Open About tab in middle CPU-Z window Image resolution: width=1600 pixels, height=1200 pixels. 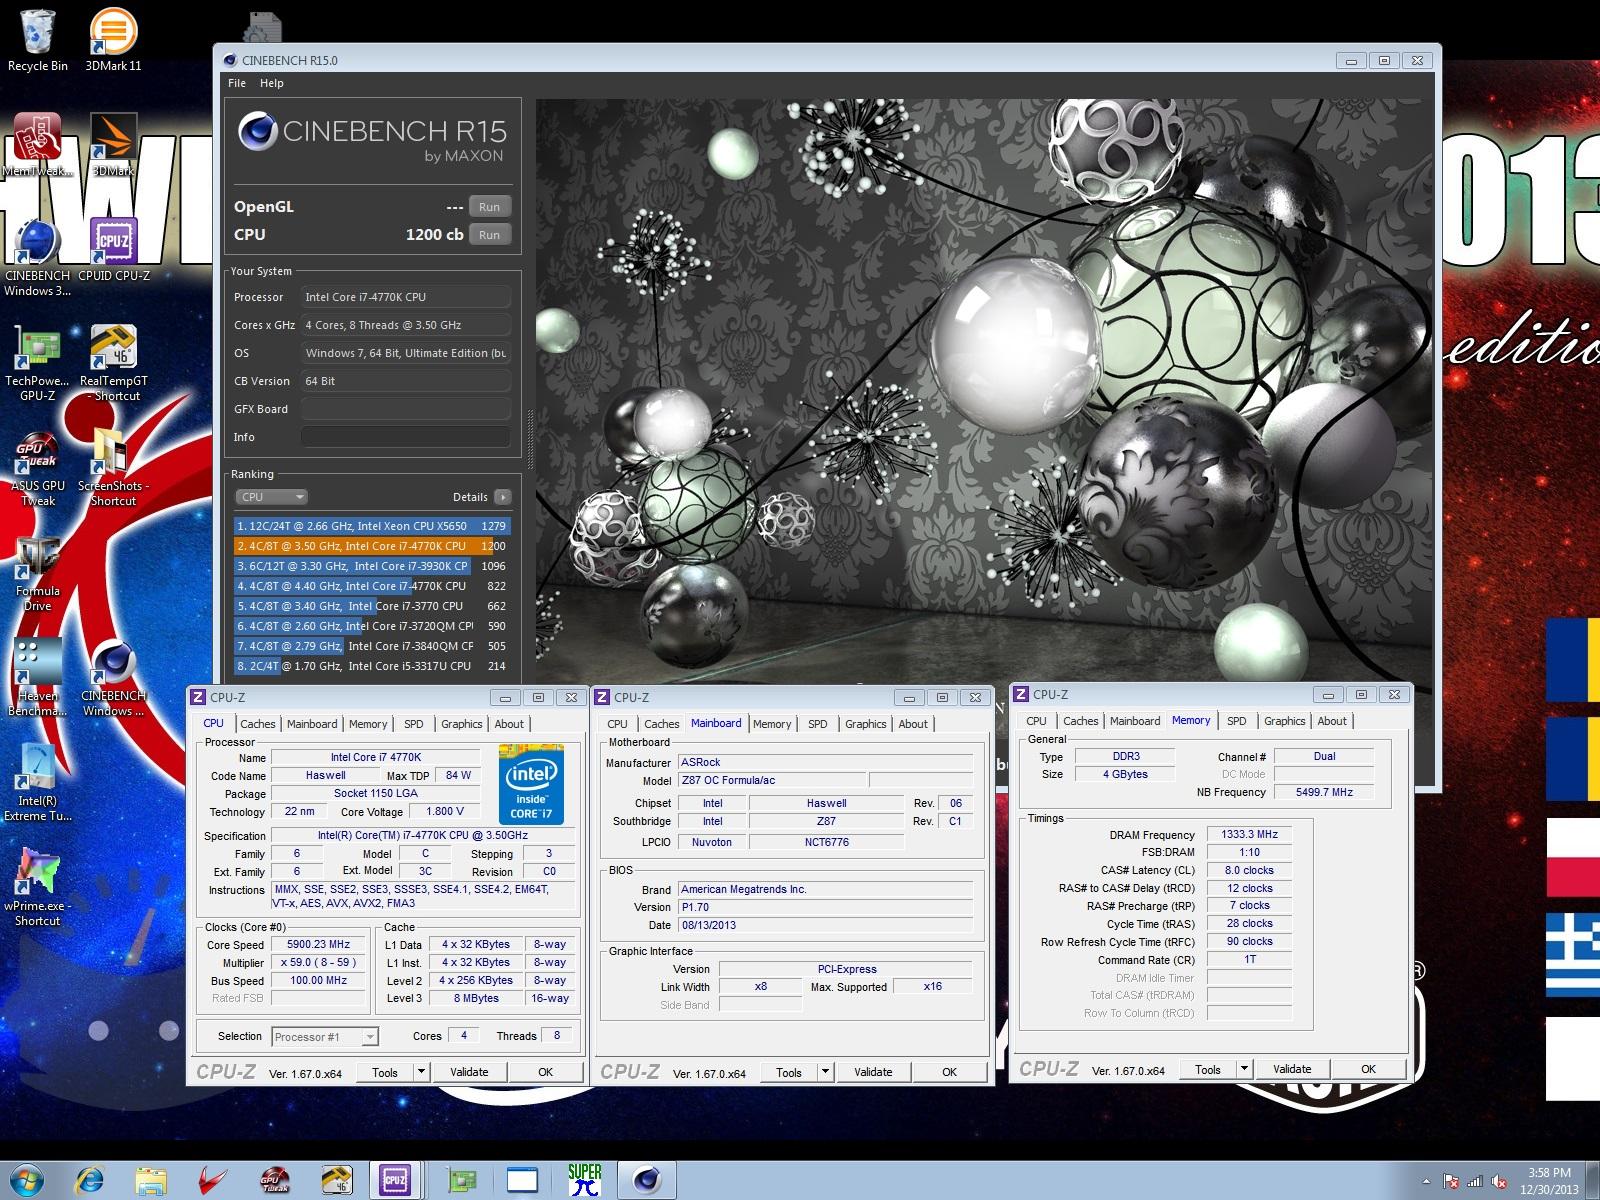[913, 724]
